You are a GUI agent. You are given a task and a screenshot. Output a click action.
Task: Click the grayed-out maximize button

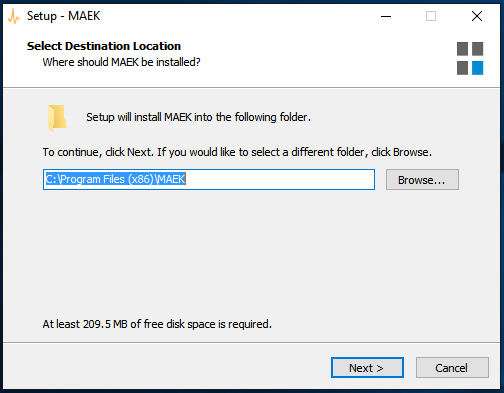click(431, 16)
